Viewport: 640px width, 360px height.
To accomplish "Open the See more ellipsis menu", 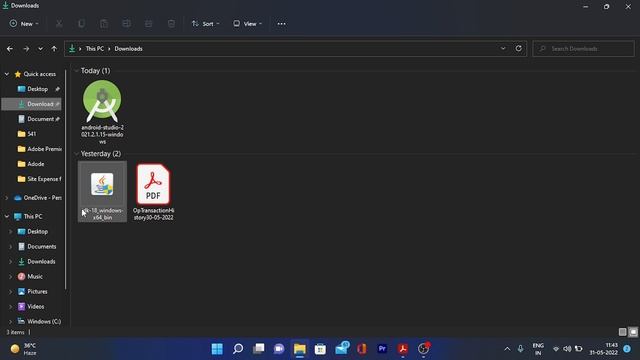I will click(282, 24).
